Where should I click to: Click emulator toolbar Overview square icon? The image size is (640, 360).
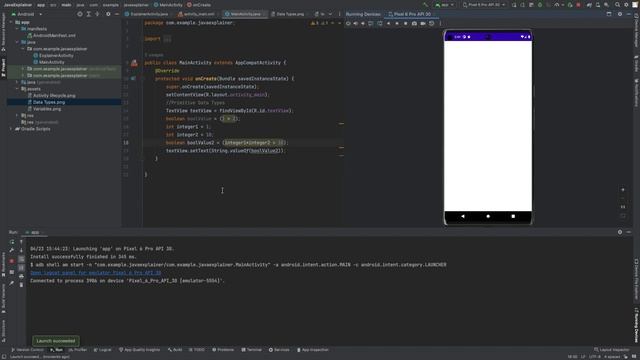coord(405,24)
